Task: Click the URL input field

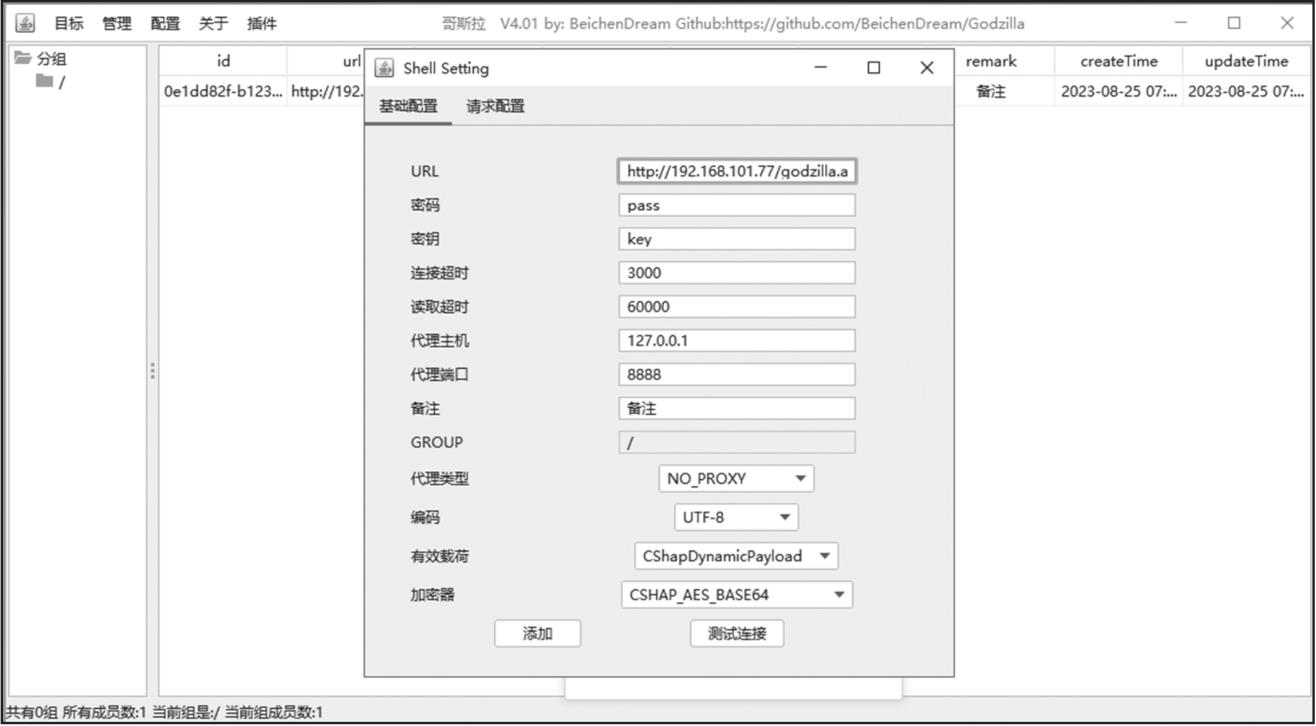Action: point(737,171)
